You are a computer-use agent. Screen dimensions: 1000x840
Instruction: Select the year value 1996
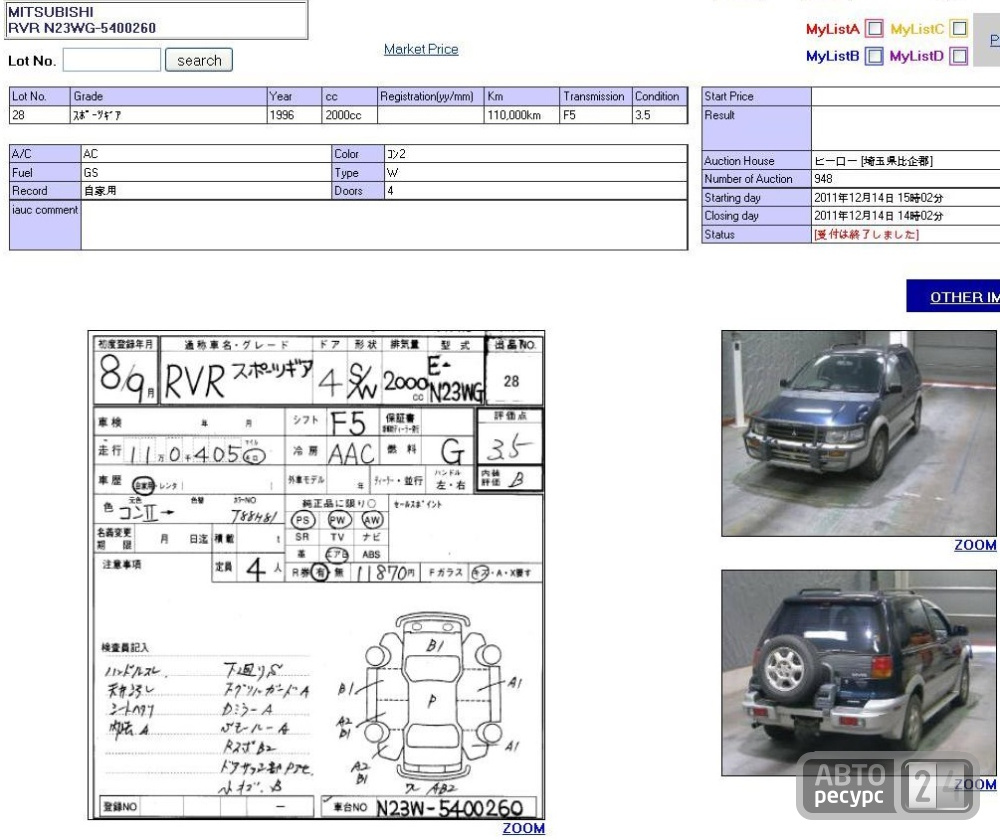[281, 115]
